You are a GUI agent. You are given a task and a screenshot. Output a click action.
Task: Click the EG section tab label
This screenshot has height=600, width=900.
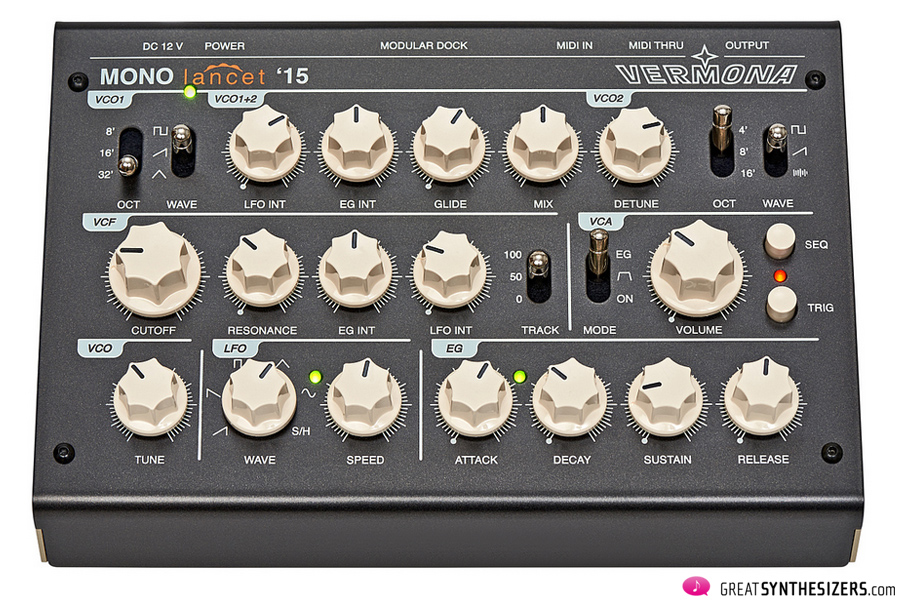tap(454, 348)
